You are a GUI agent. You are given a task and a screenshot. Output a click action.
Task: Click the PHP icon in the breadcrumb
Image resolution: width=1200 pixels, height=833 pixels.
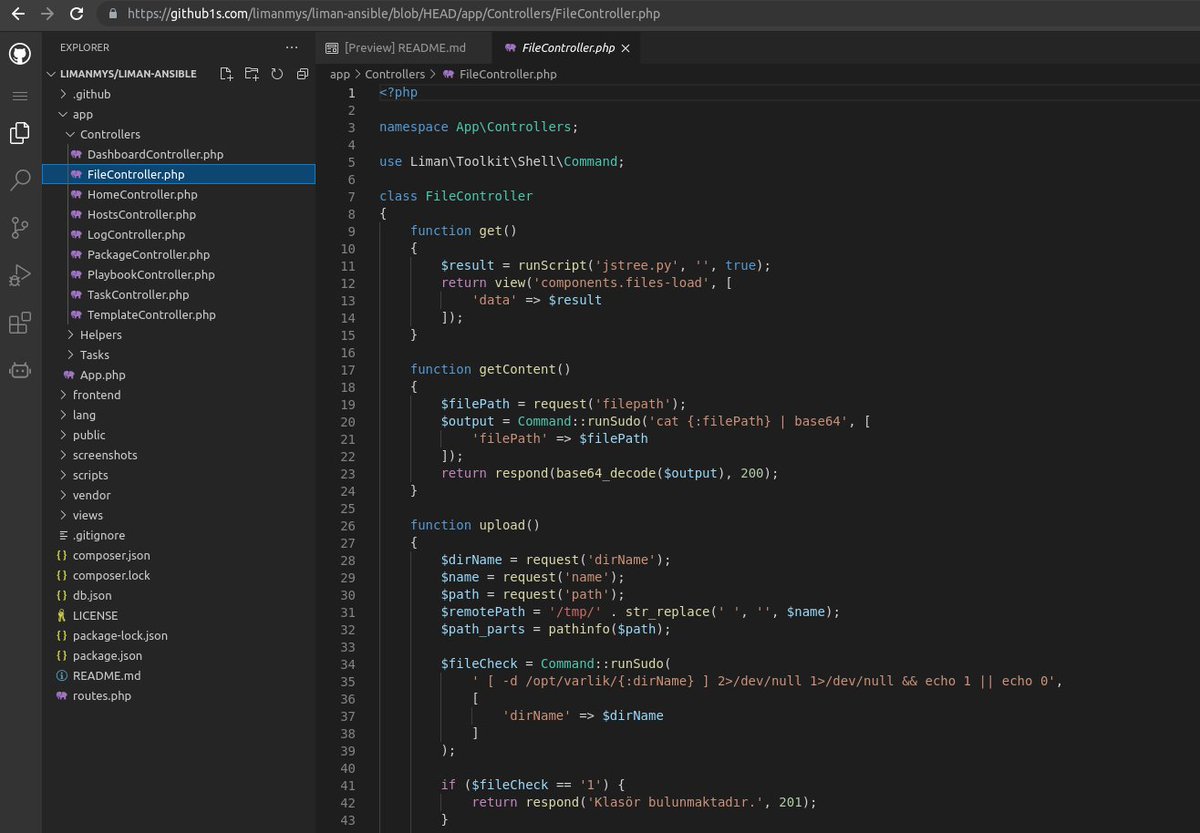pos(448,74)
